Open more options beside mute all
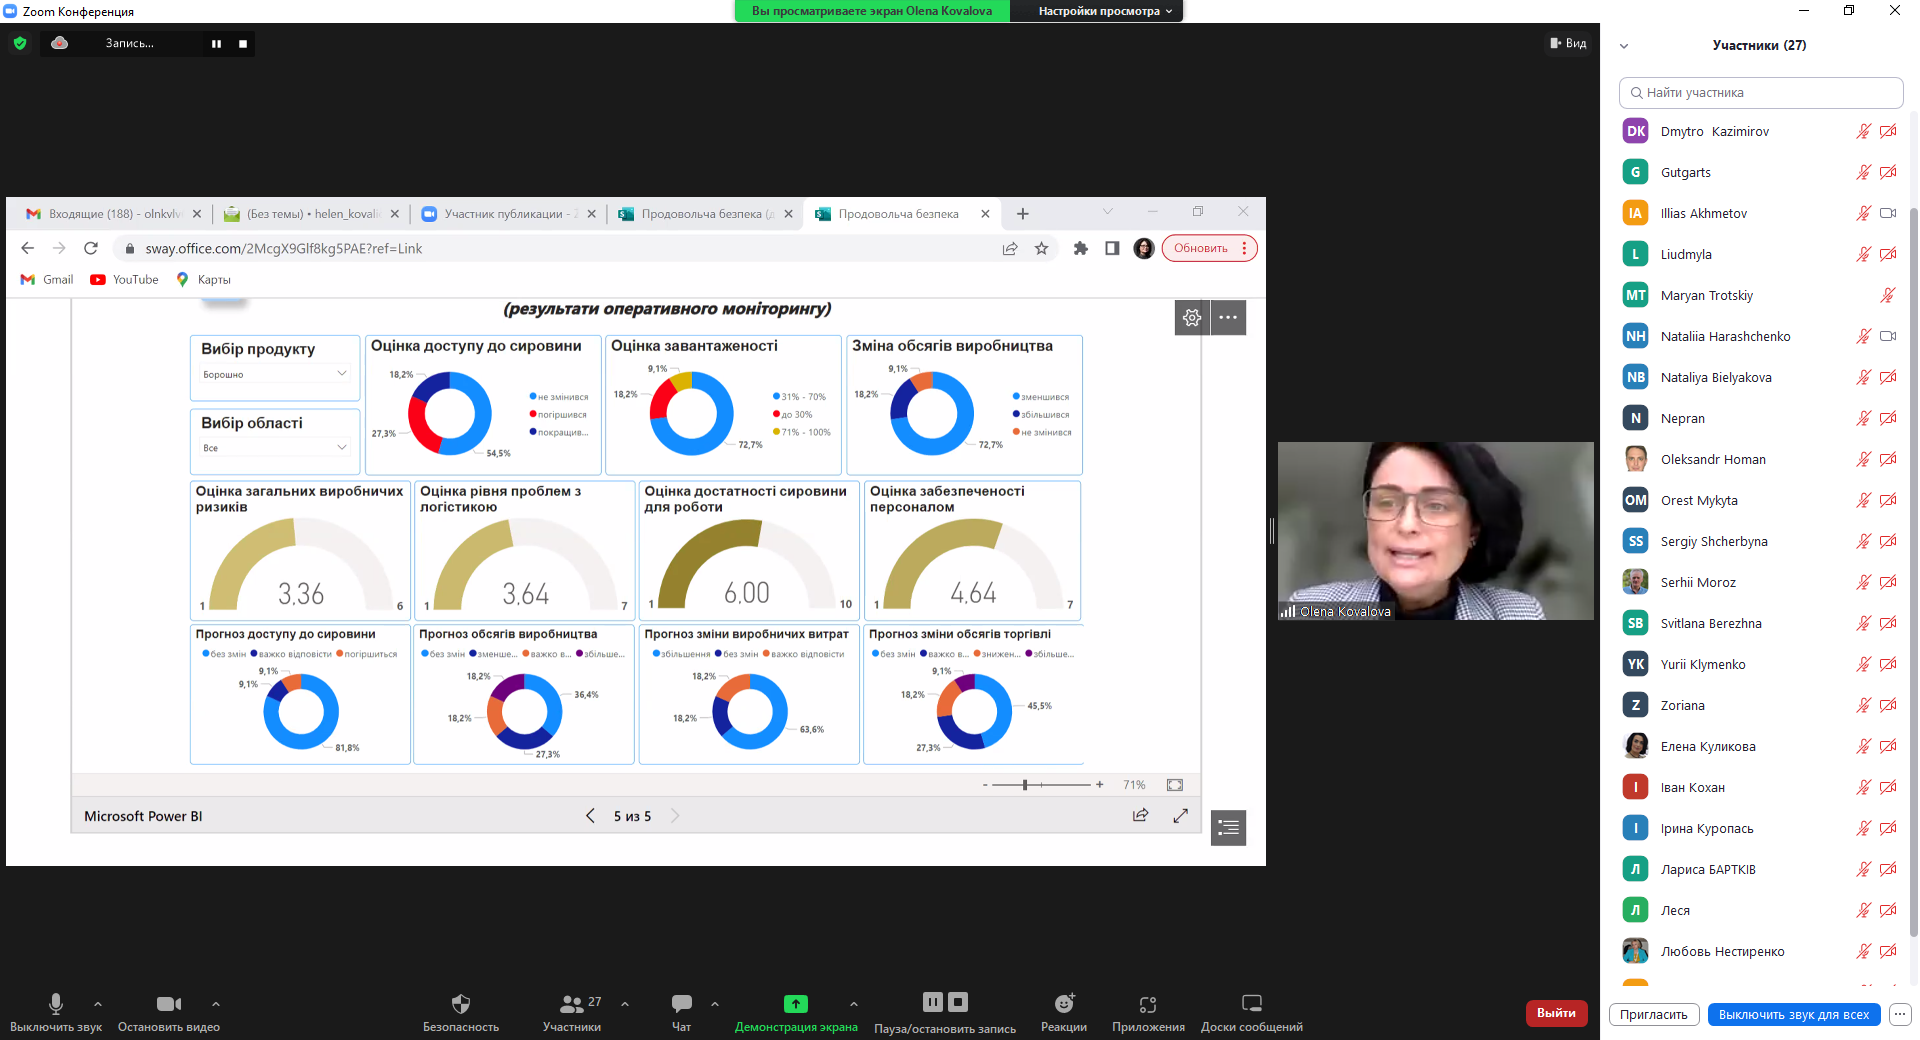The height and width of the screenshot is (1040, 1920). tap(1900, 1014)
